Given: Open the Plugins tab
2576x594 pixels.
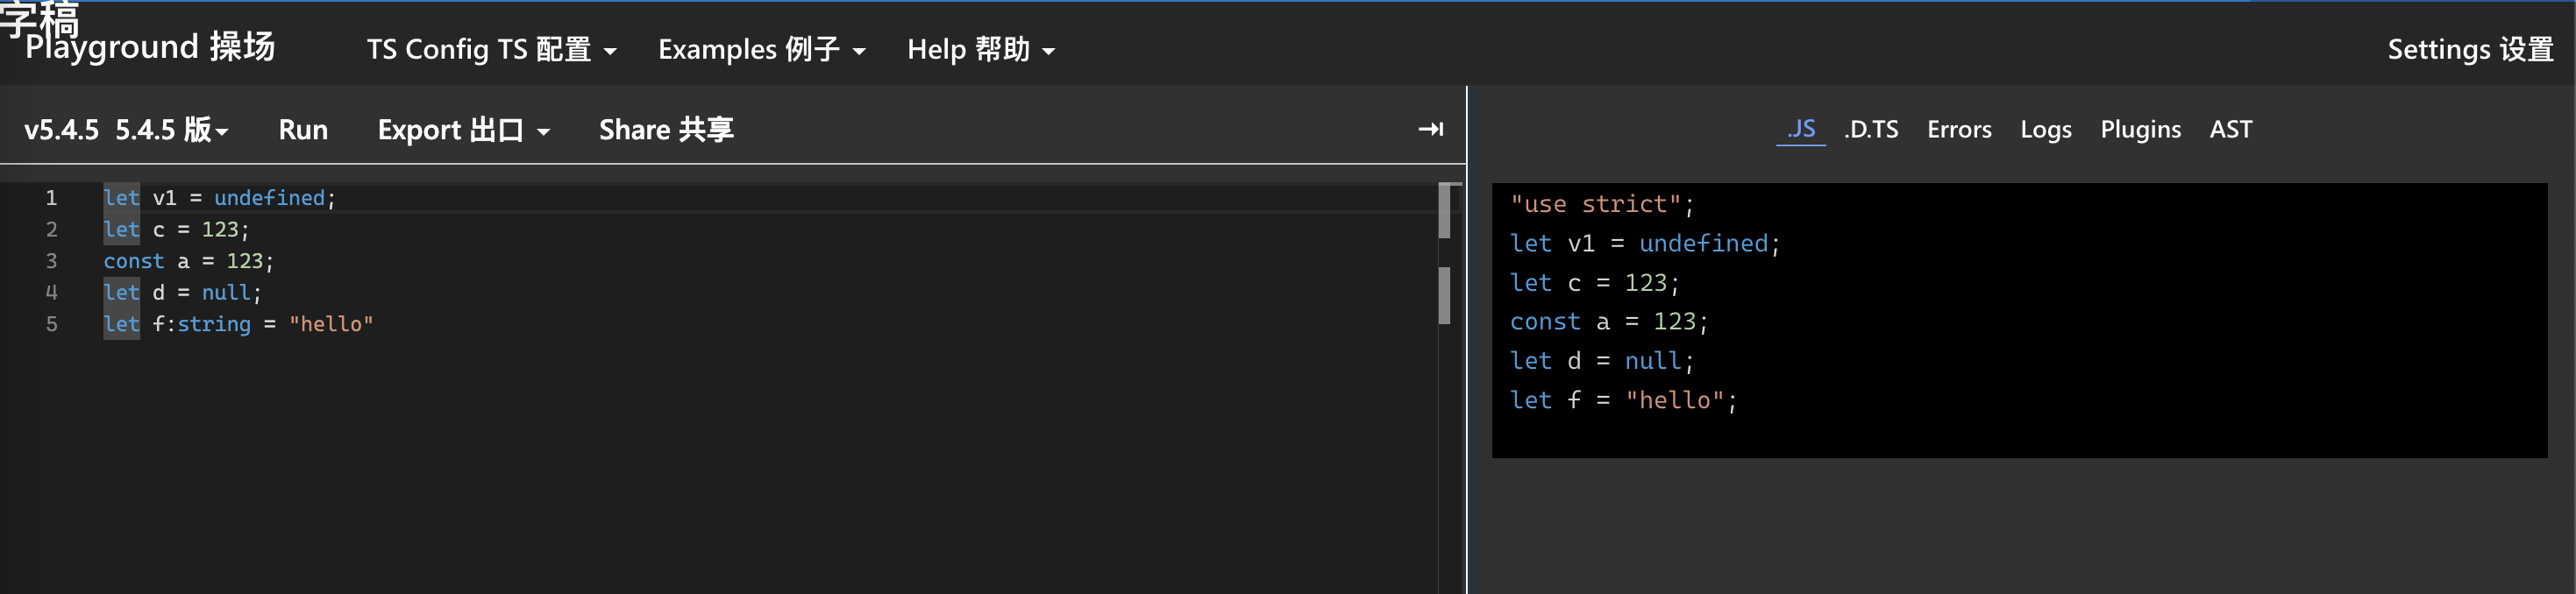Looking at the screenshot, I should (x=2140, y=129).
